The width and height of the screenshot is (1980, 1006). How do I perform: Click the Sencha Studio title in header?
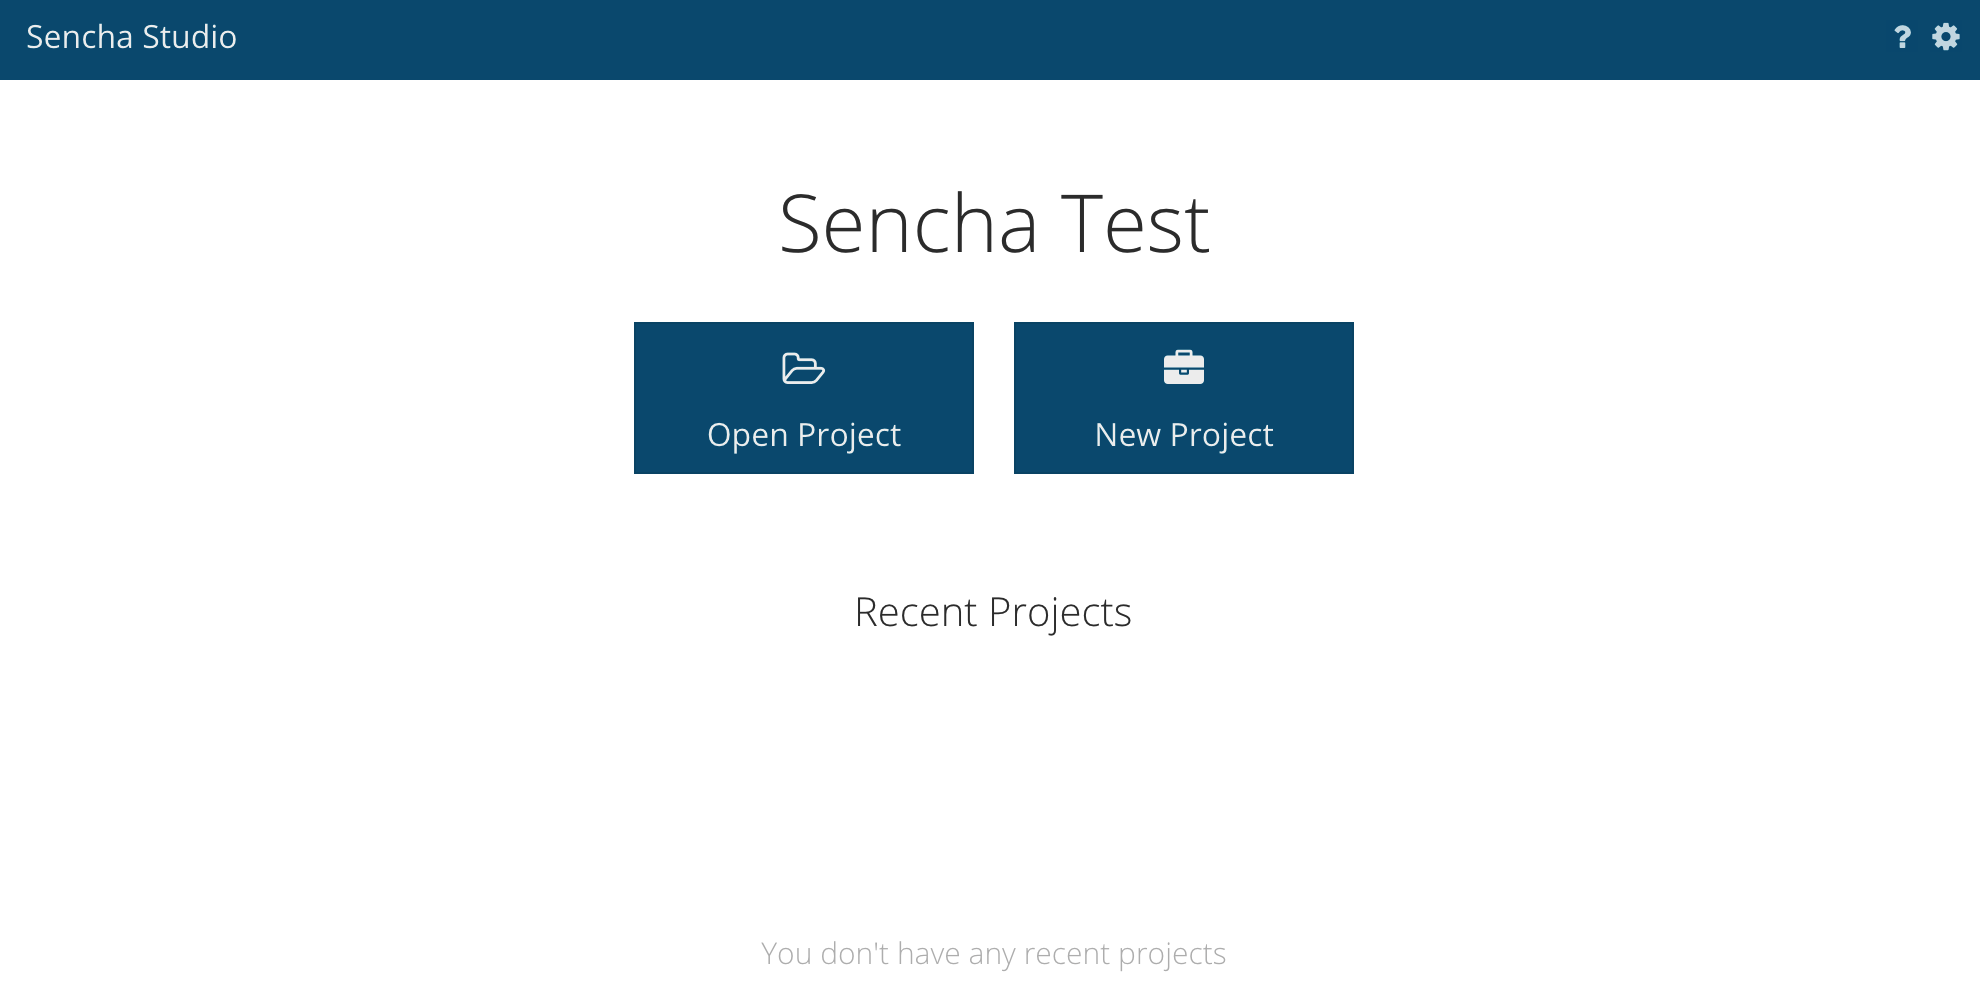tap(131, 37)
